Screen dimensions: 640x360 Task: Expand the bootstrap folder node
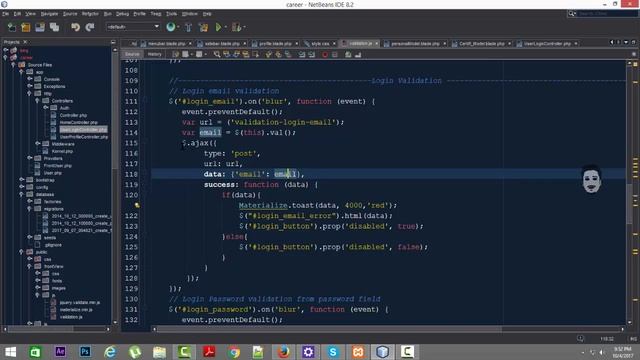(x=22, y=180)
